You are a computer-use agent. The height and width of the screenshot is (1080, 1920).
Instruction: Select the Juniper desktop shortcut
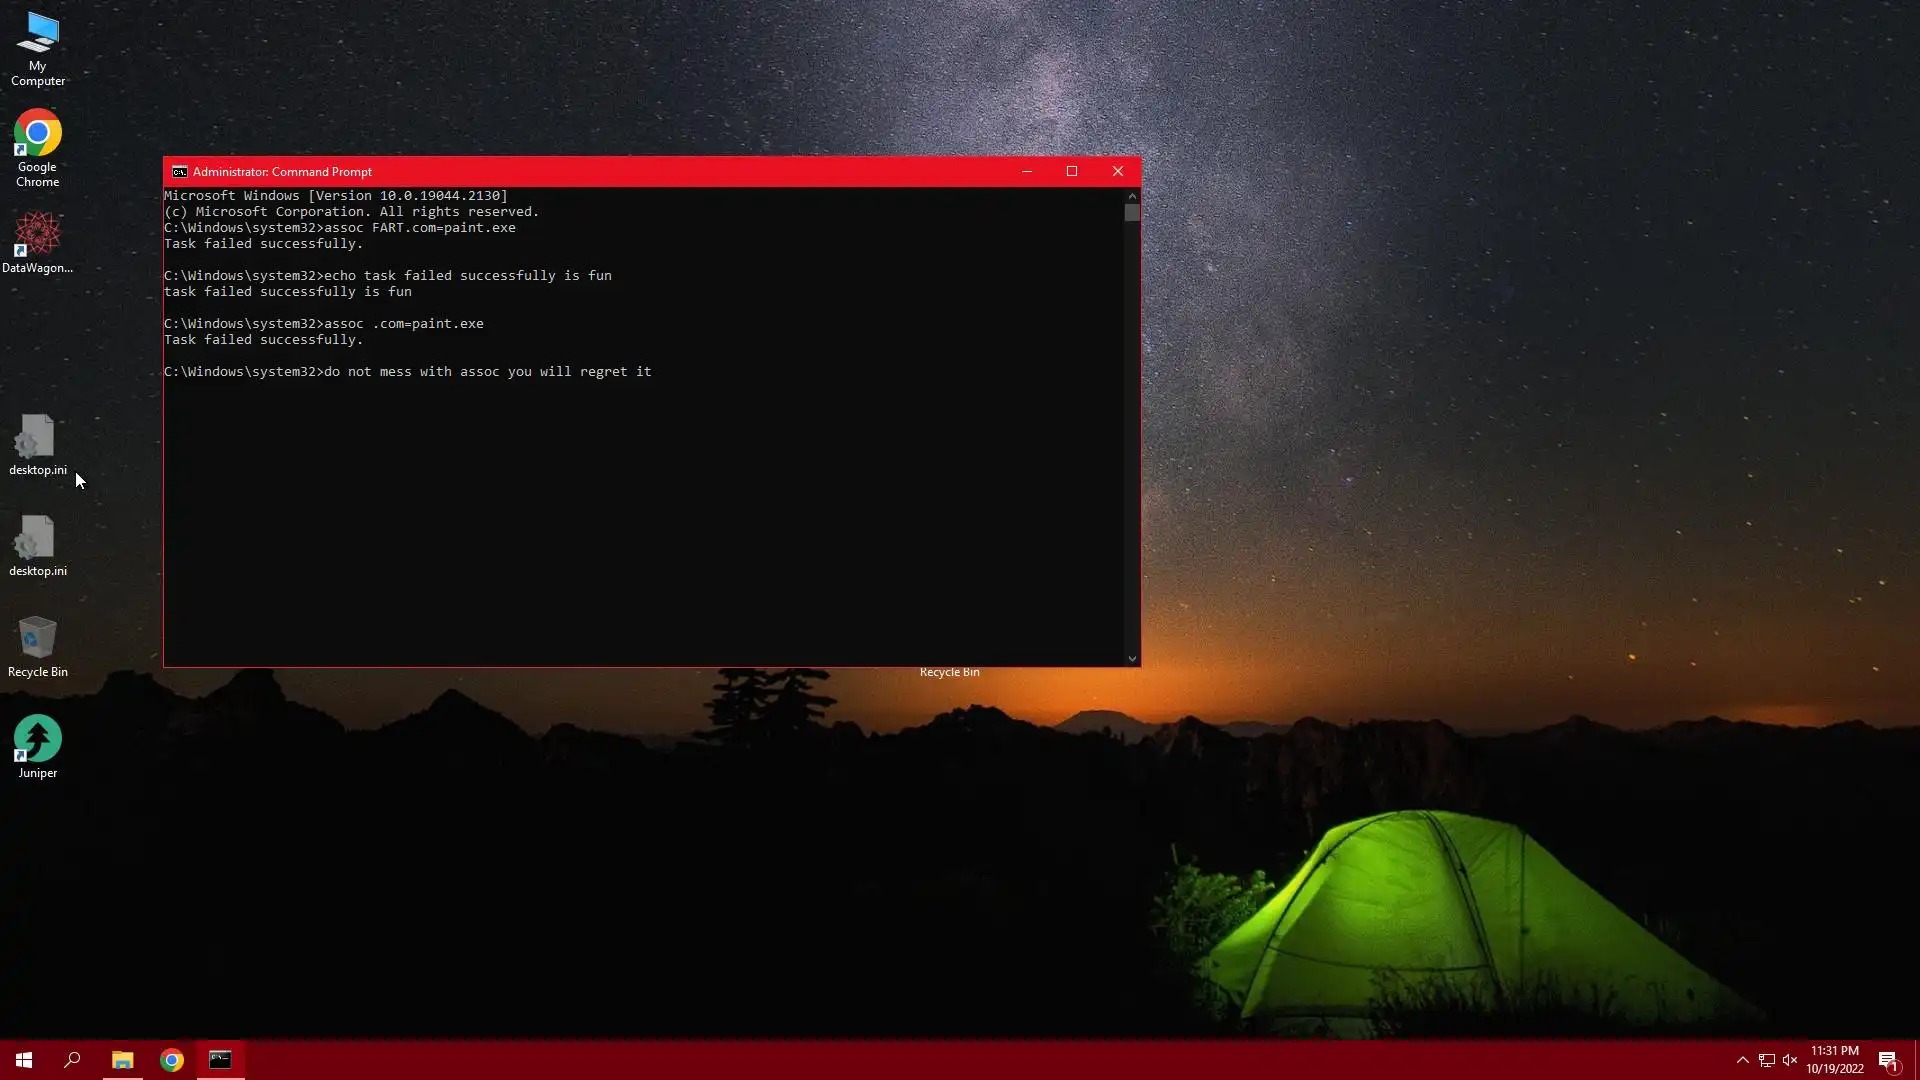(x=38, y=740)
